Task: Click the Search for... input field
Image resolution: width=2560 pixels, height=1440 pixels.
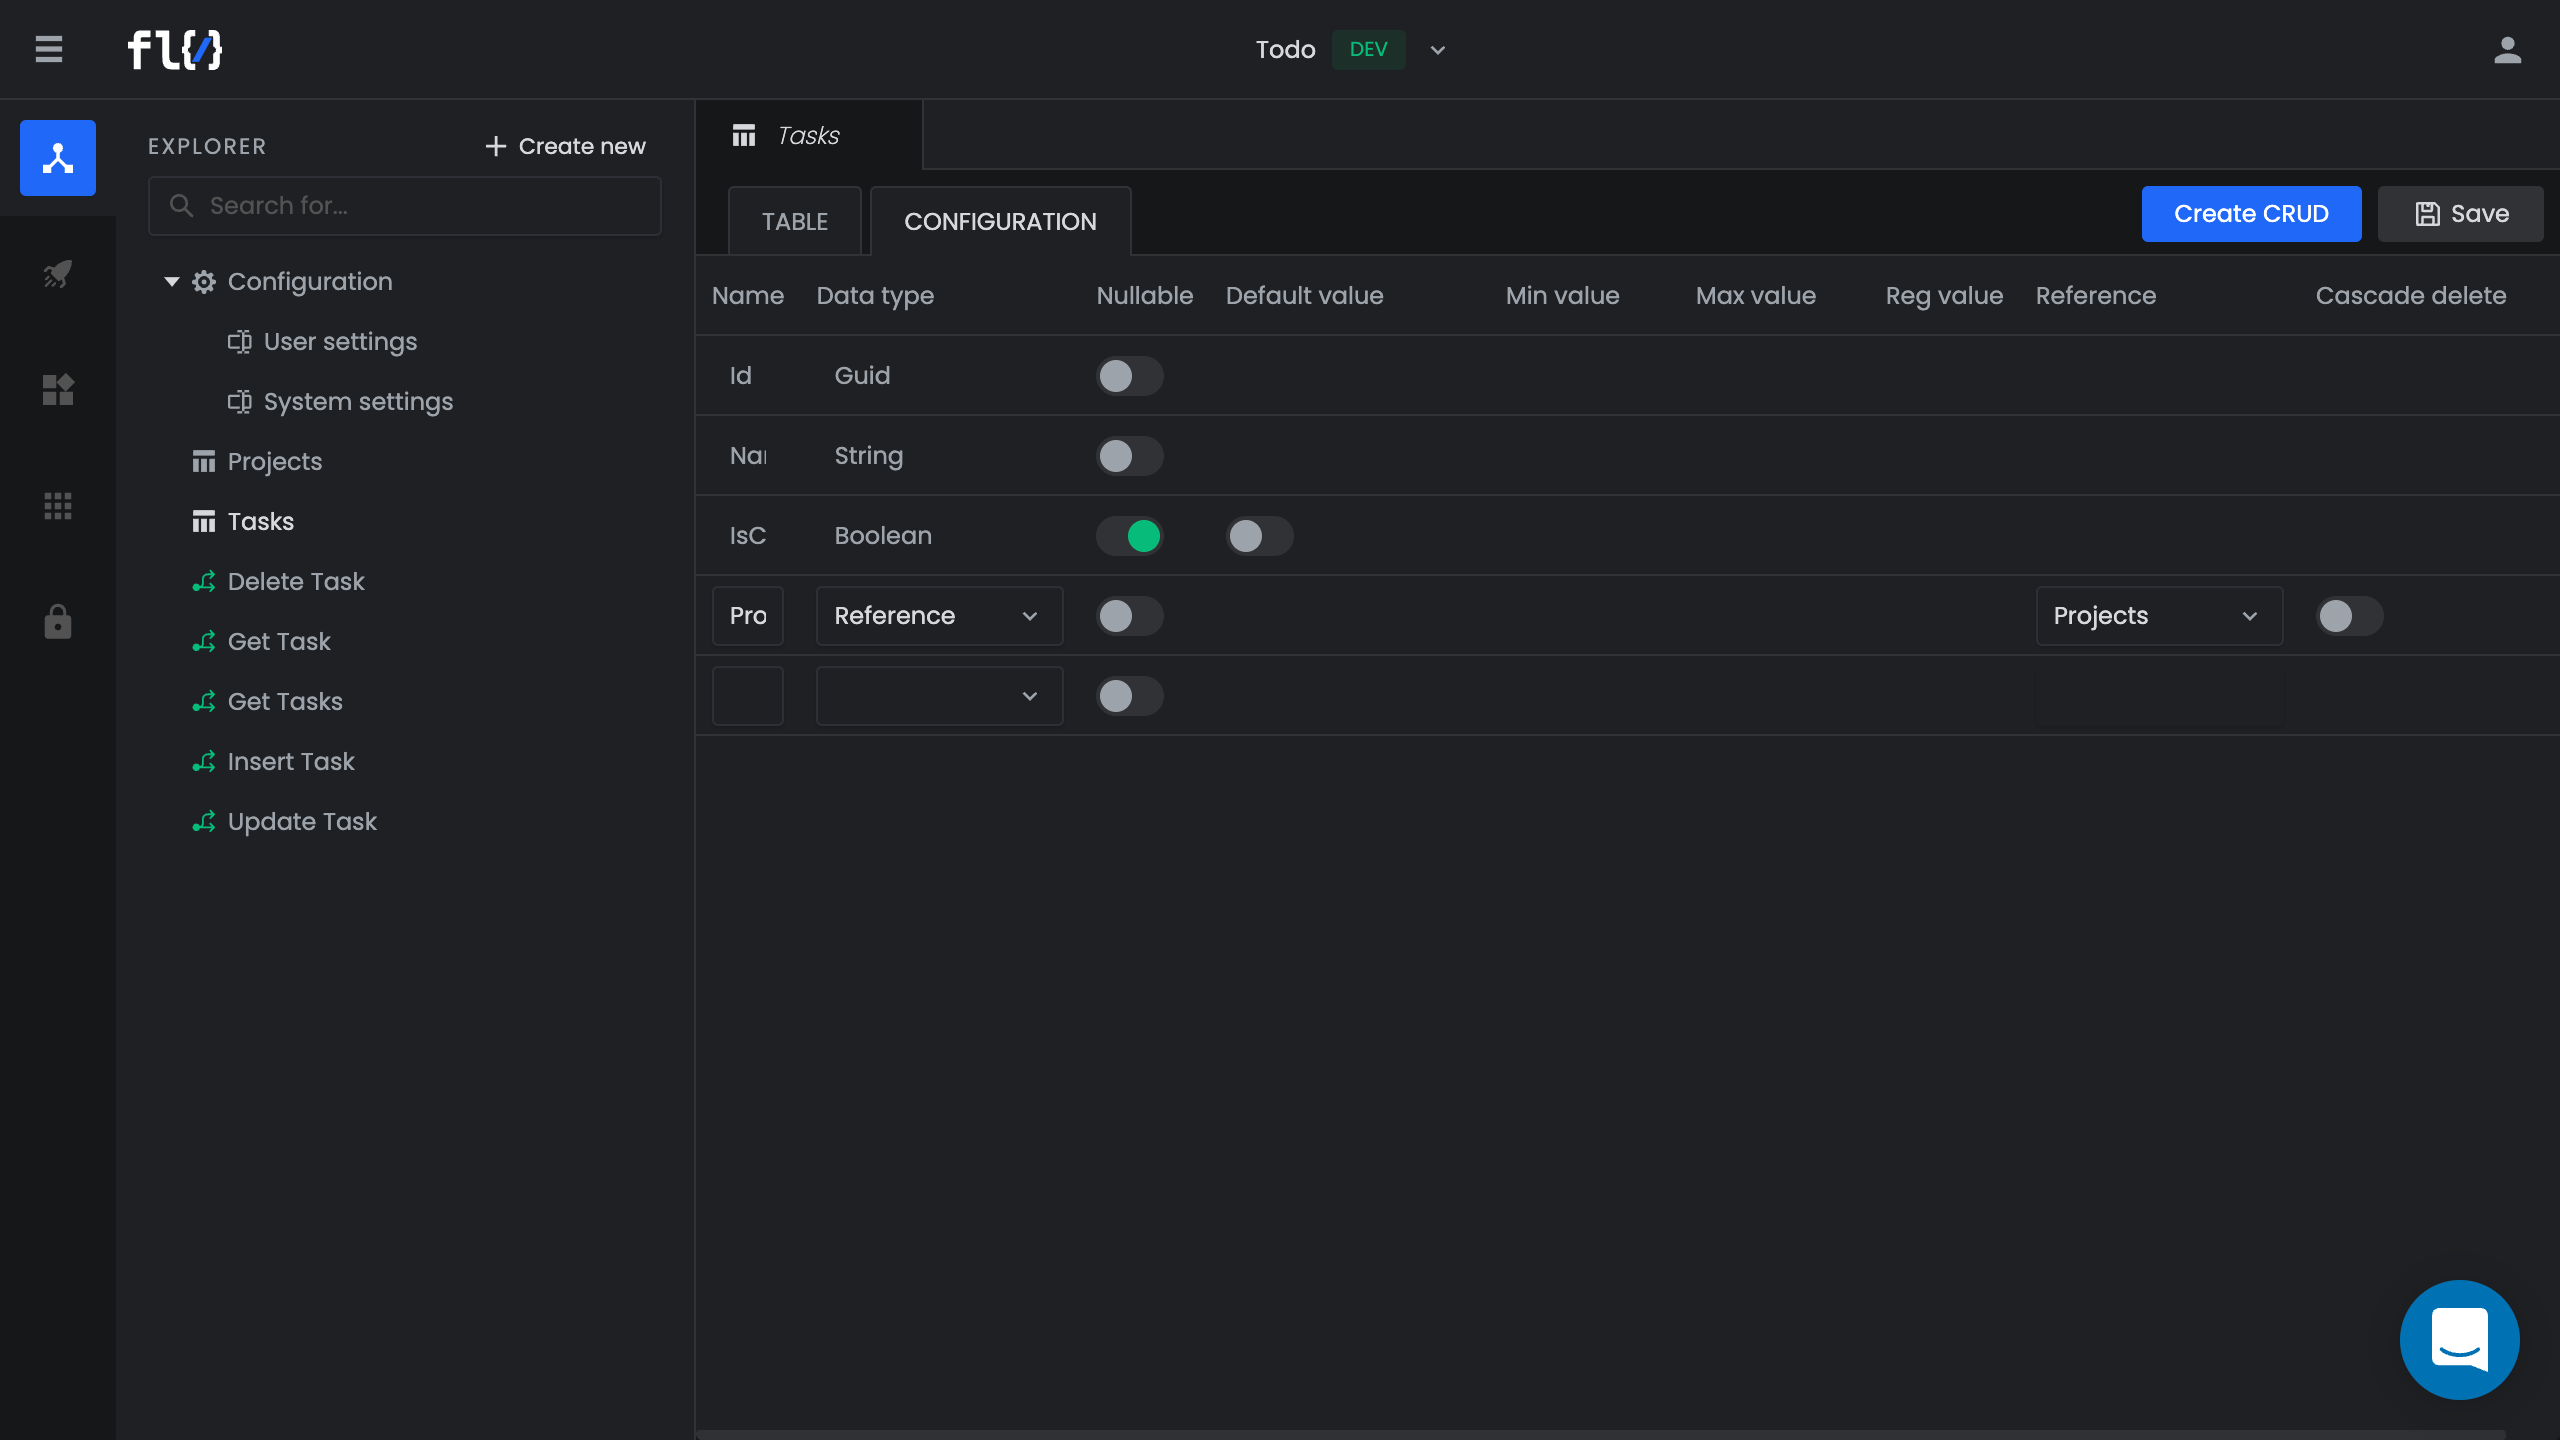Action: coord(405,206)
